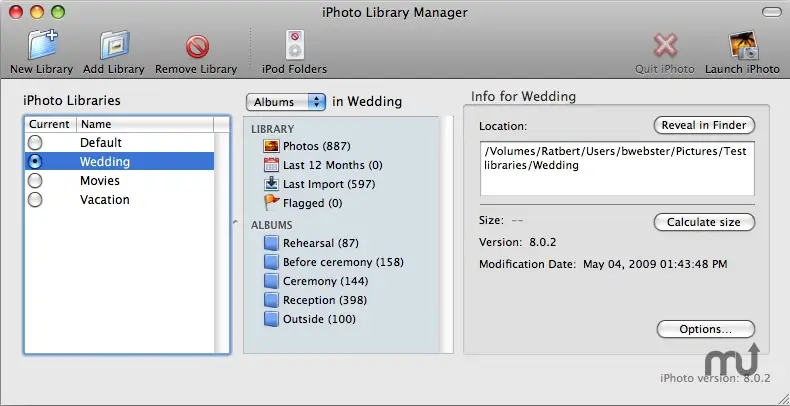Click the Launch iPhoto toolbar icon
This screenshot has width=790, height=406.
[x=744, y=46]
